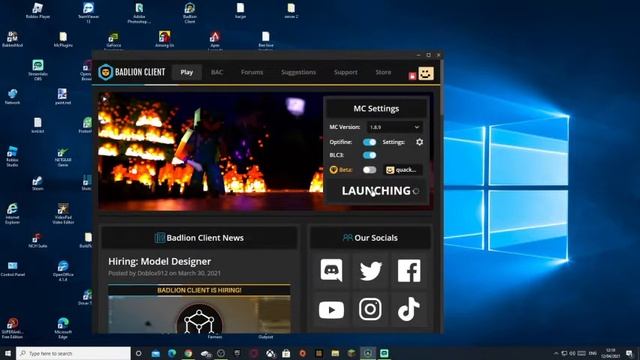Open the TikTok social link
640x360 pixels.
click(409, 309)
